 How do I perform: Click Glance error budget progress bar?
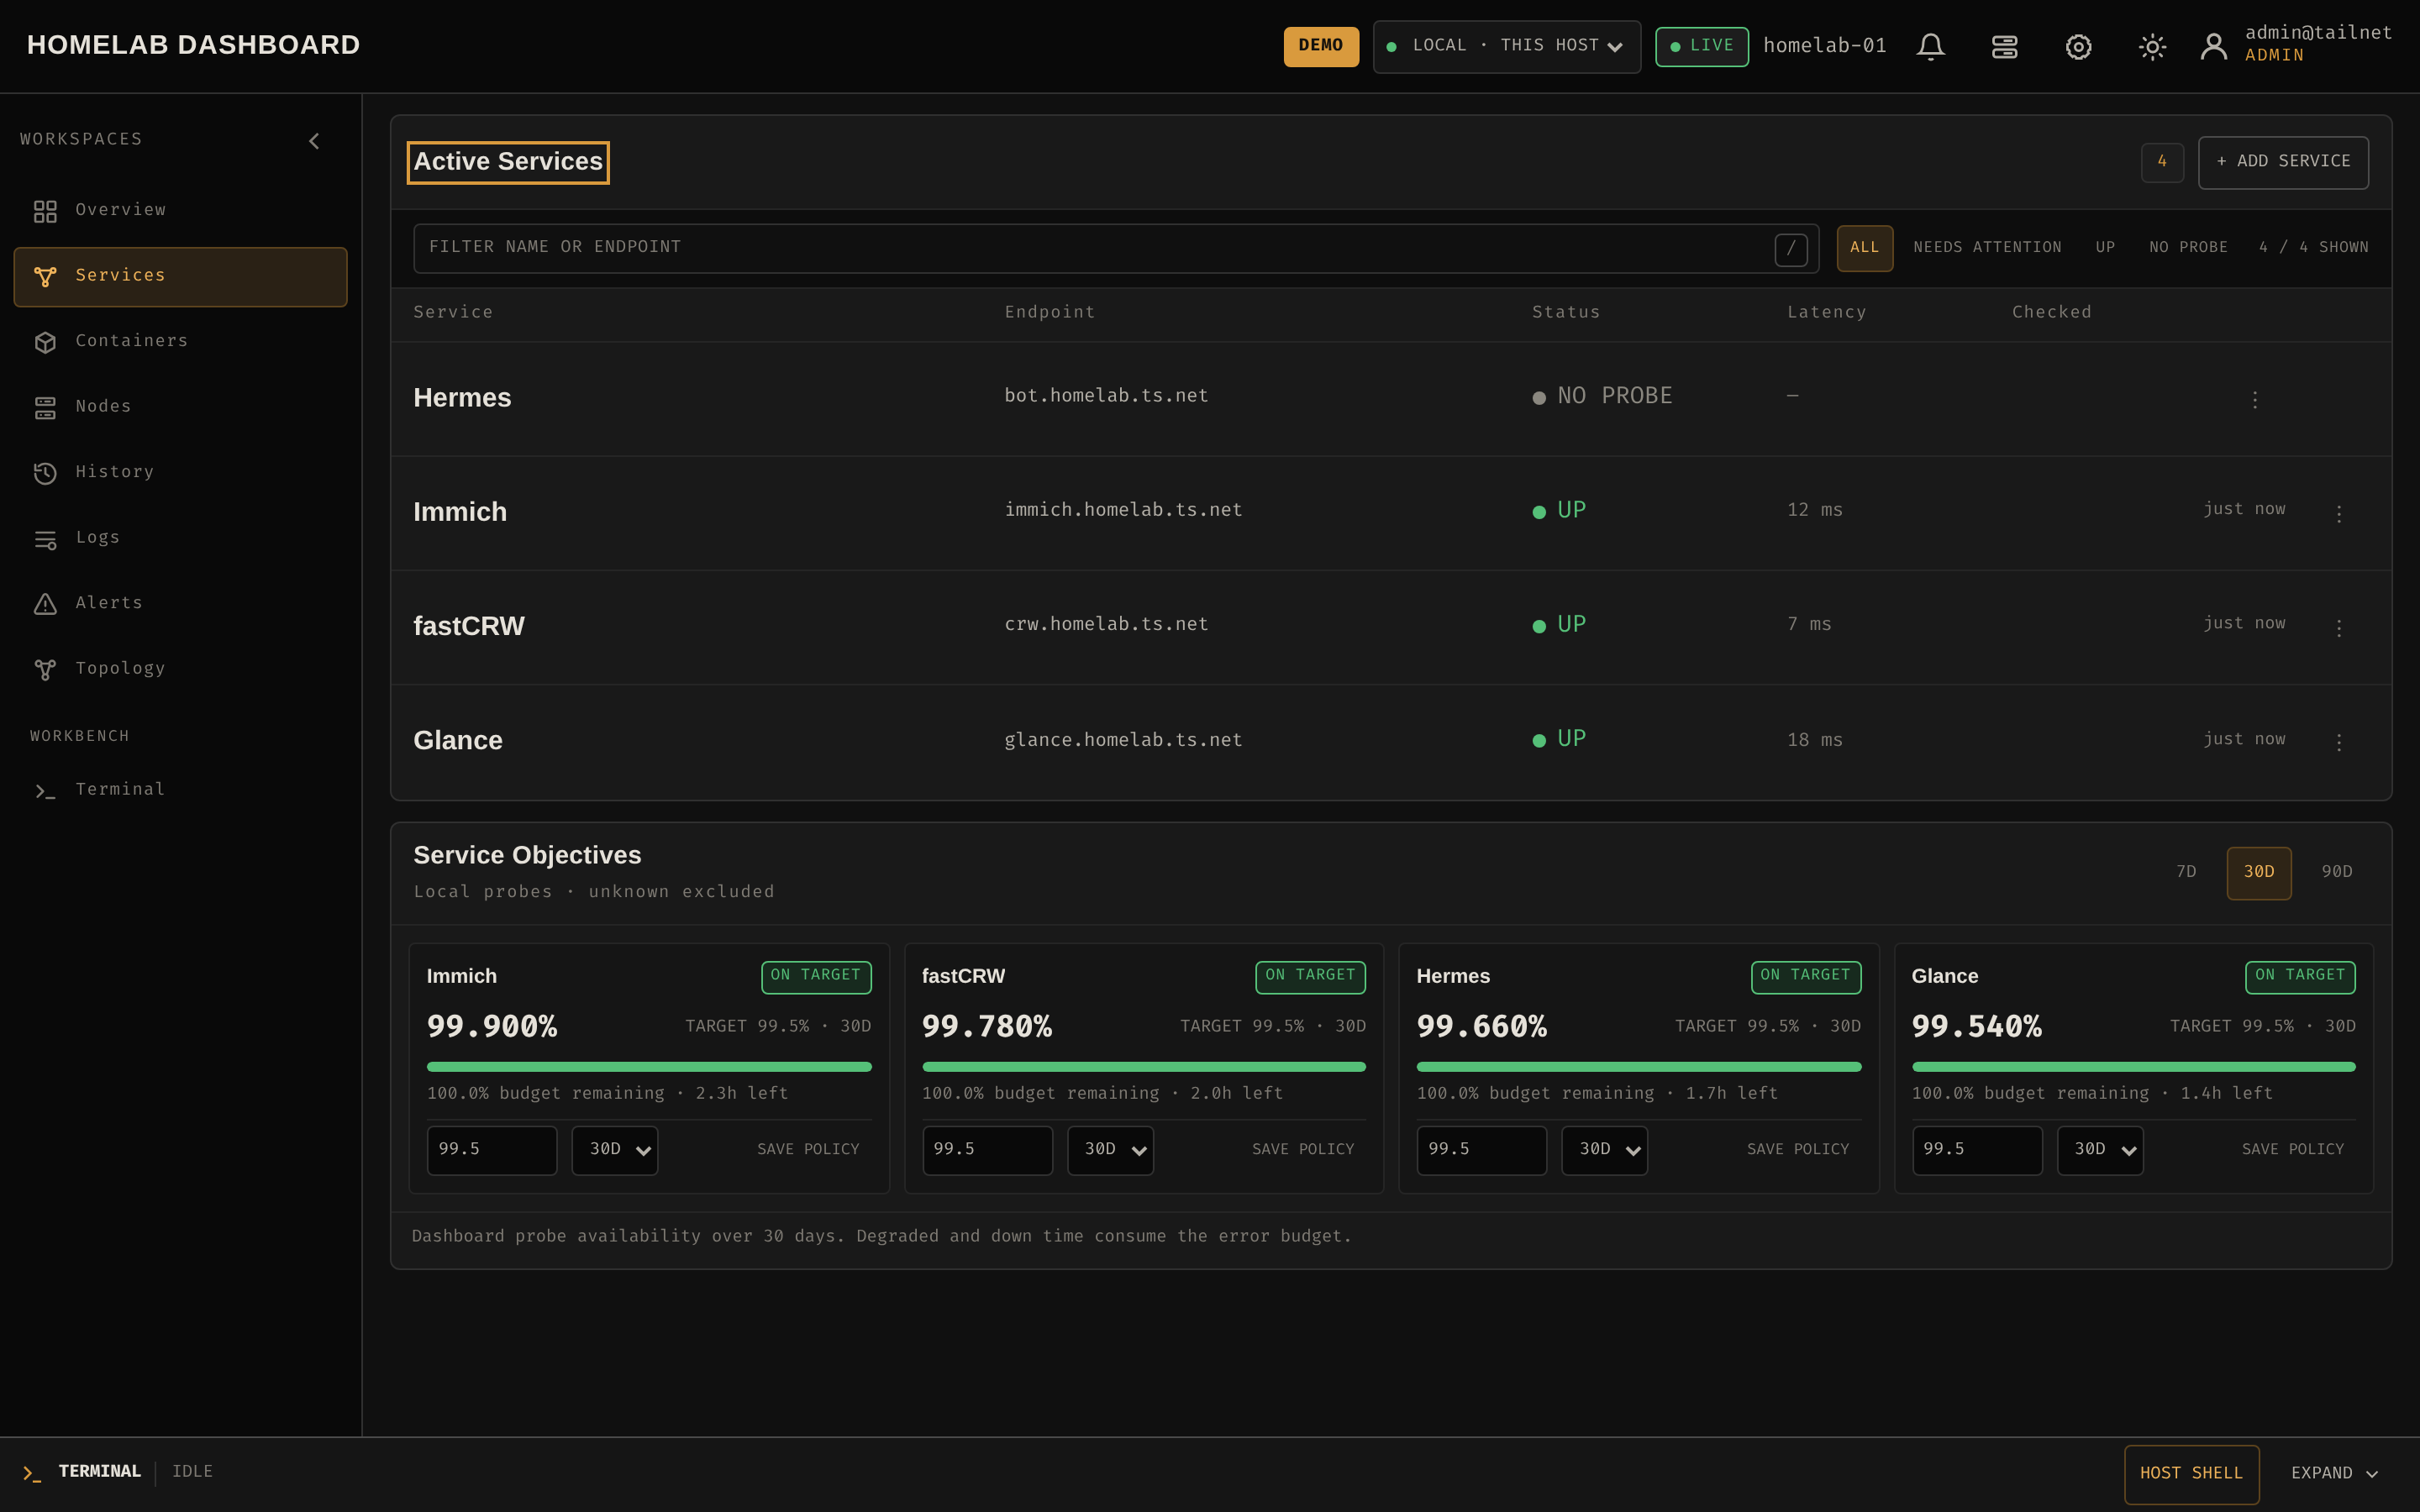[2134, 1067]
